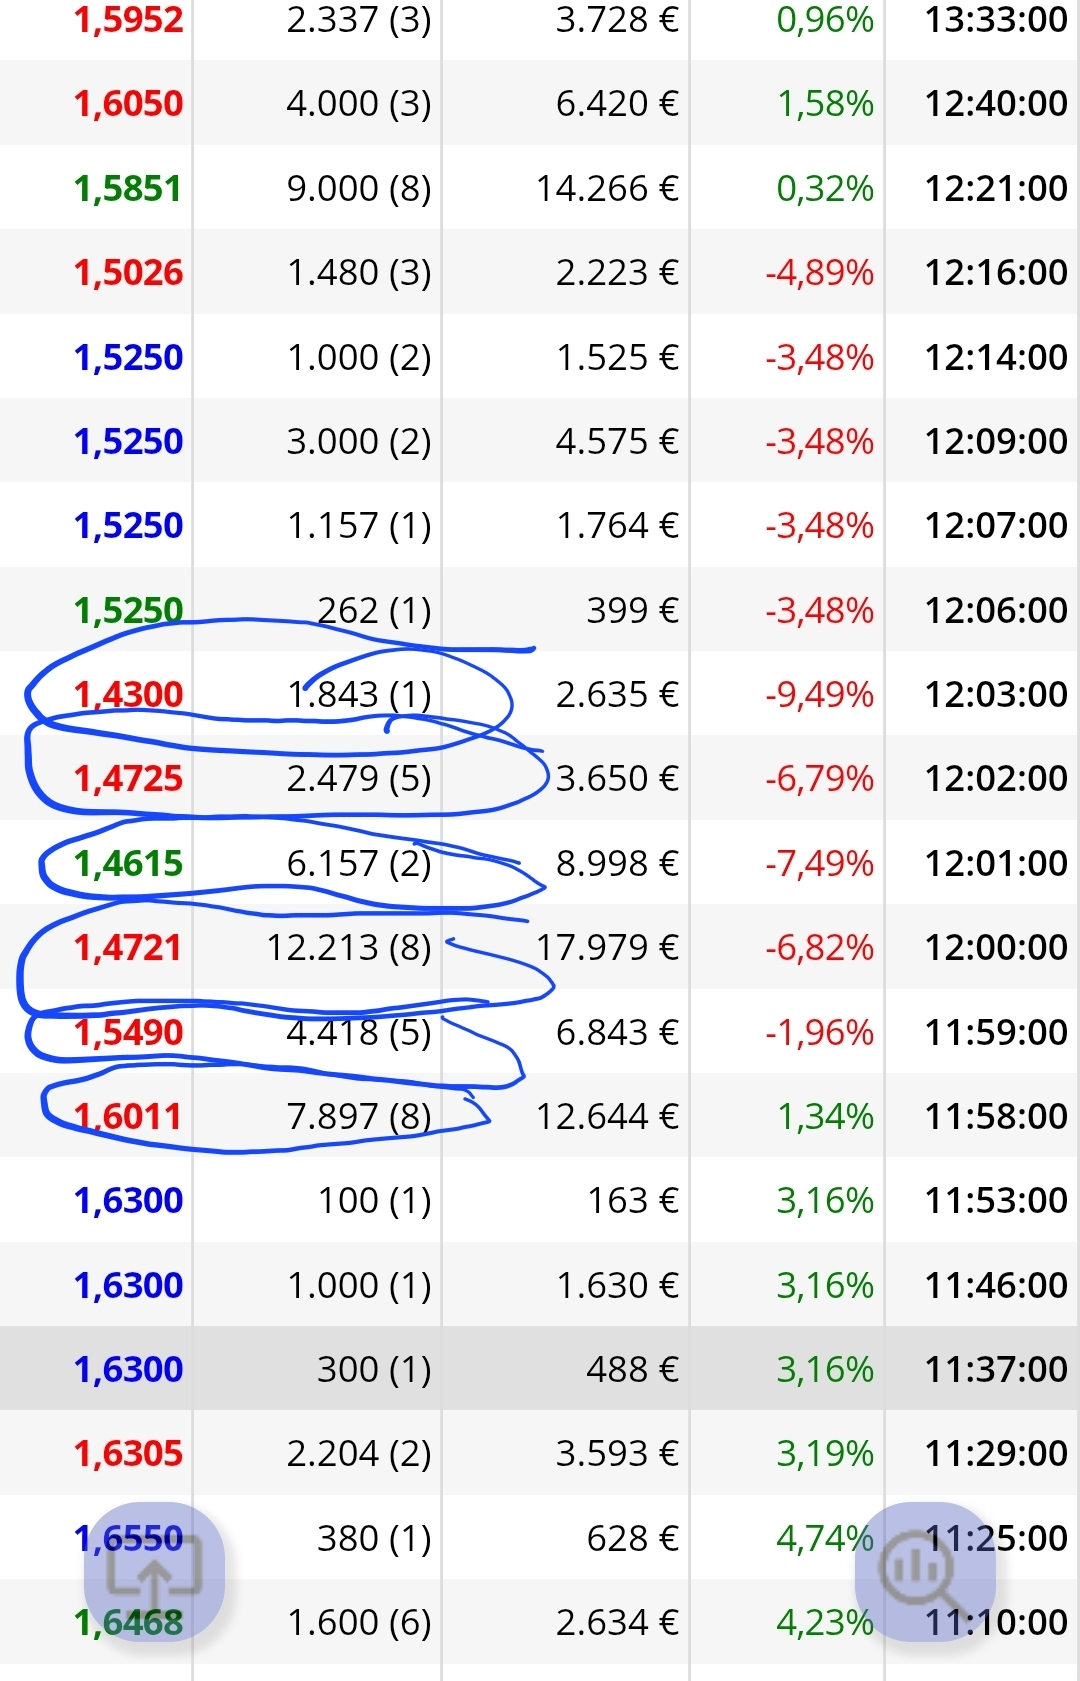
Task: Click the 2.223 € turnover cell
Action: click(x=618, y=272)
